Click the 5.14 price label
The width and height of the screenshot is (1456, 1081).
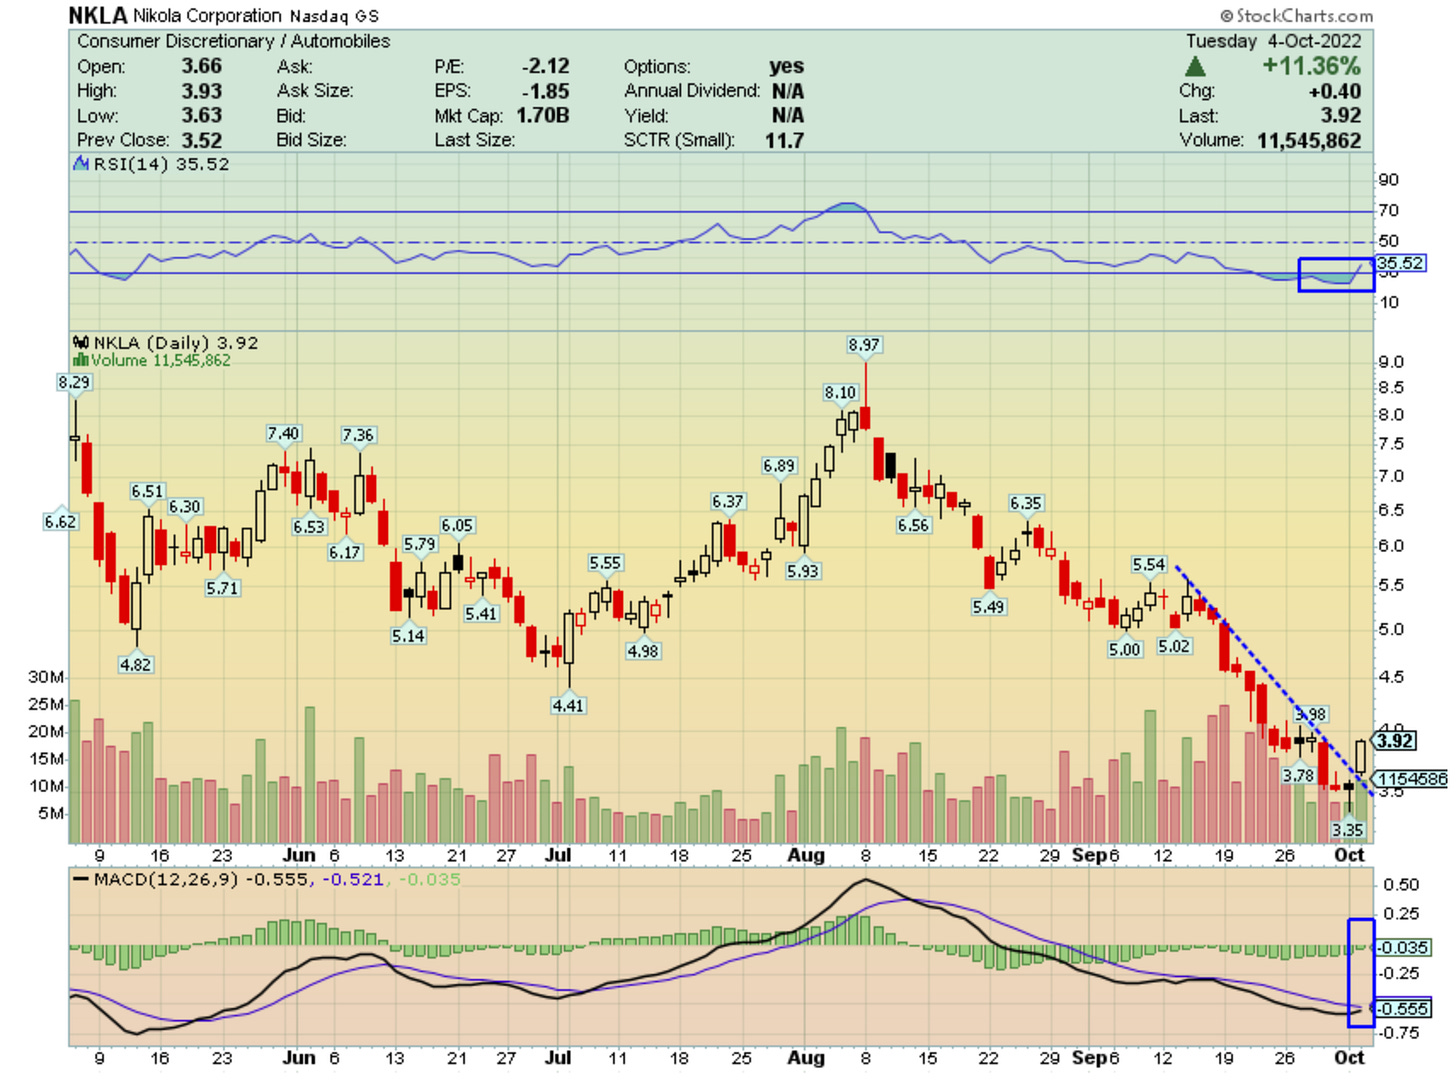408,635
